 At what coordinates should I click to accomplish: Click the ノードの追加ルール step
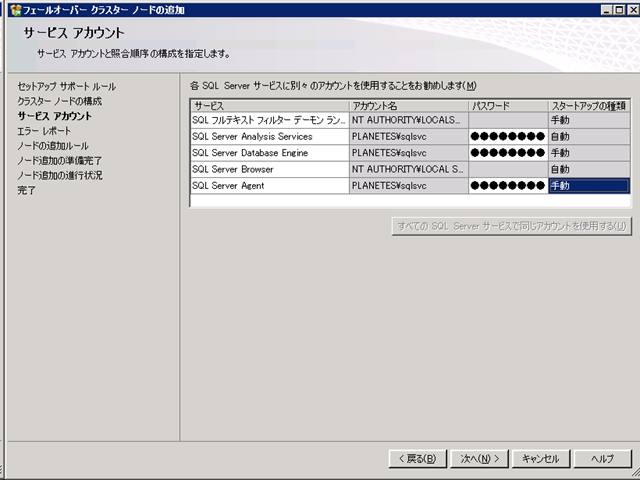(53, 146)
